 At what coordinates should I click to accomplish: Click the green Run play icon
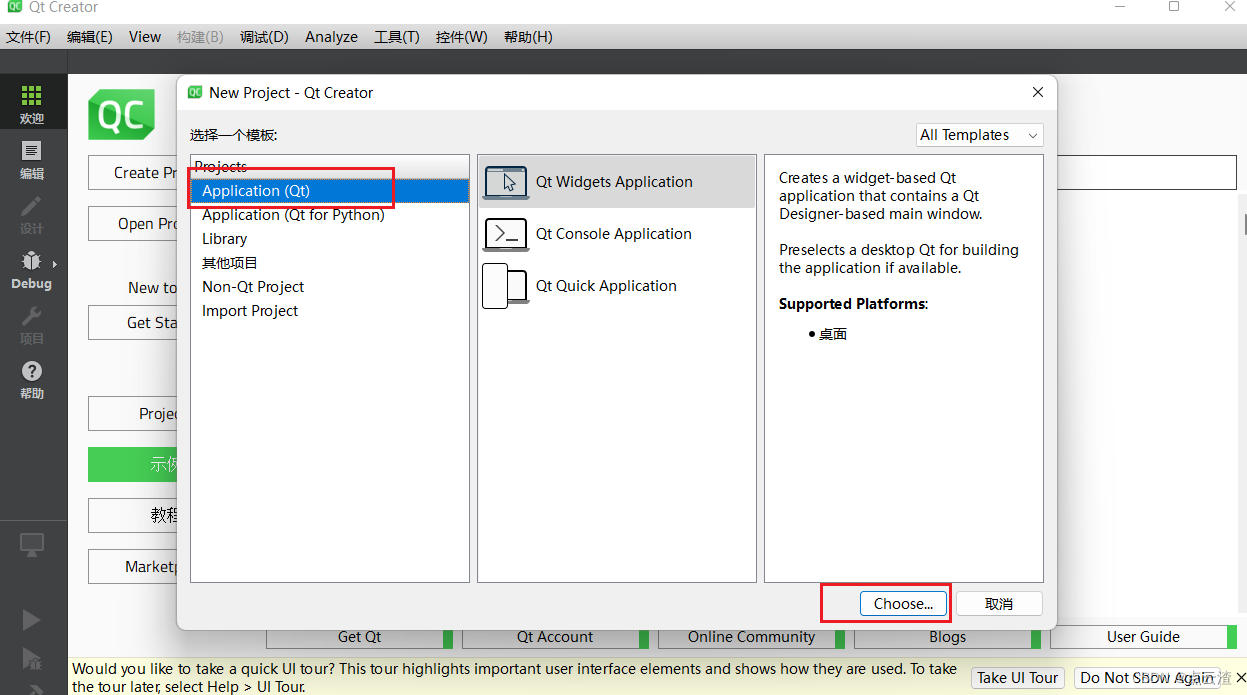[x=32, y=620]
